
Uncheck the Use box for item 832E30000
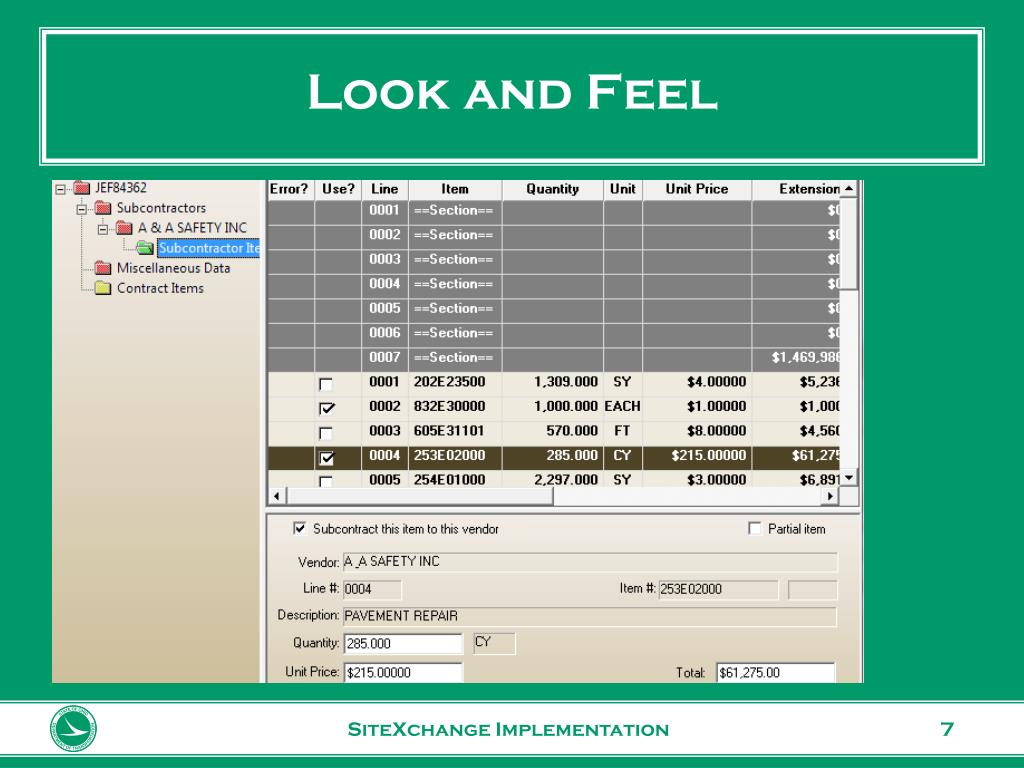[326, 409]
